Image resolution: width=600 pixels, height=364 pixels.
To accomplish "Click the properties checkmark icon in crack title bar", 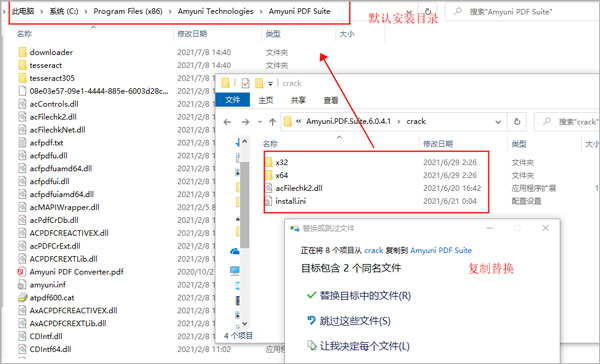I will click(x=246, y=83).
